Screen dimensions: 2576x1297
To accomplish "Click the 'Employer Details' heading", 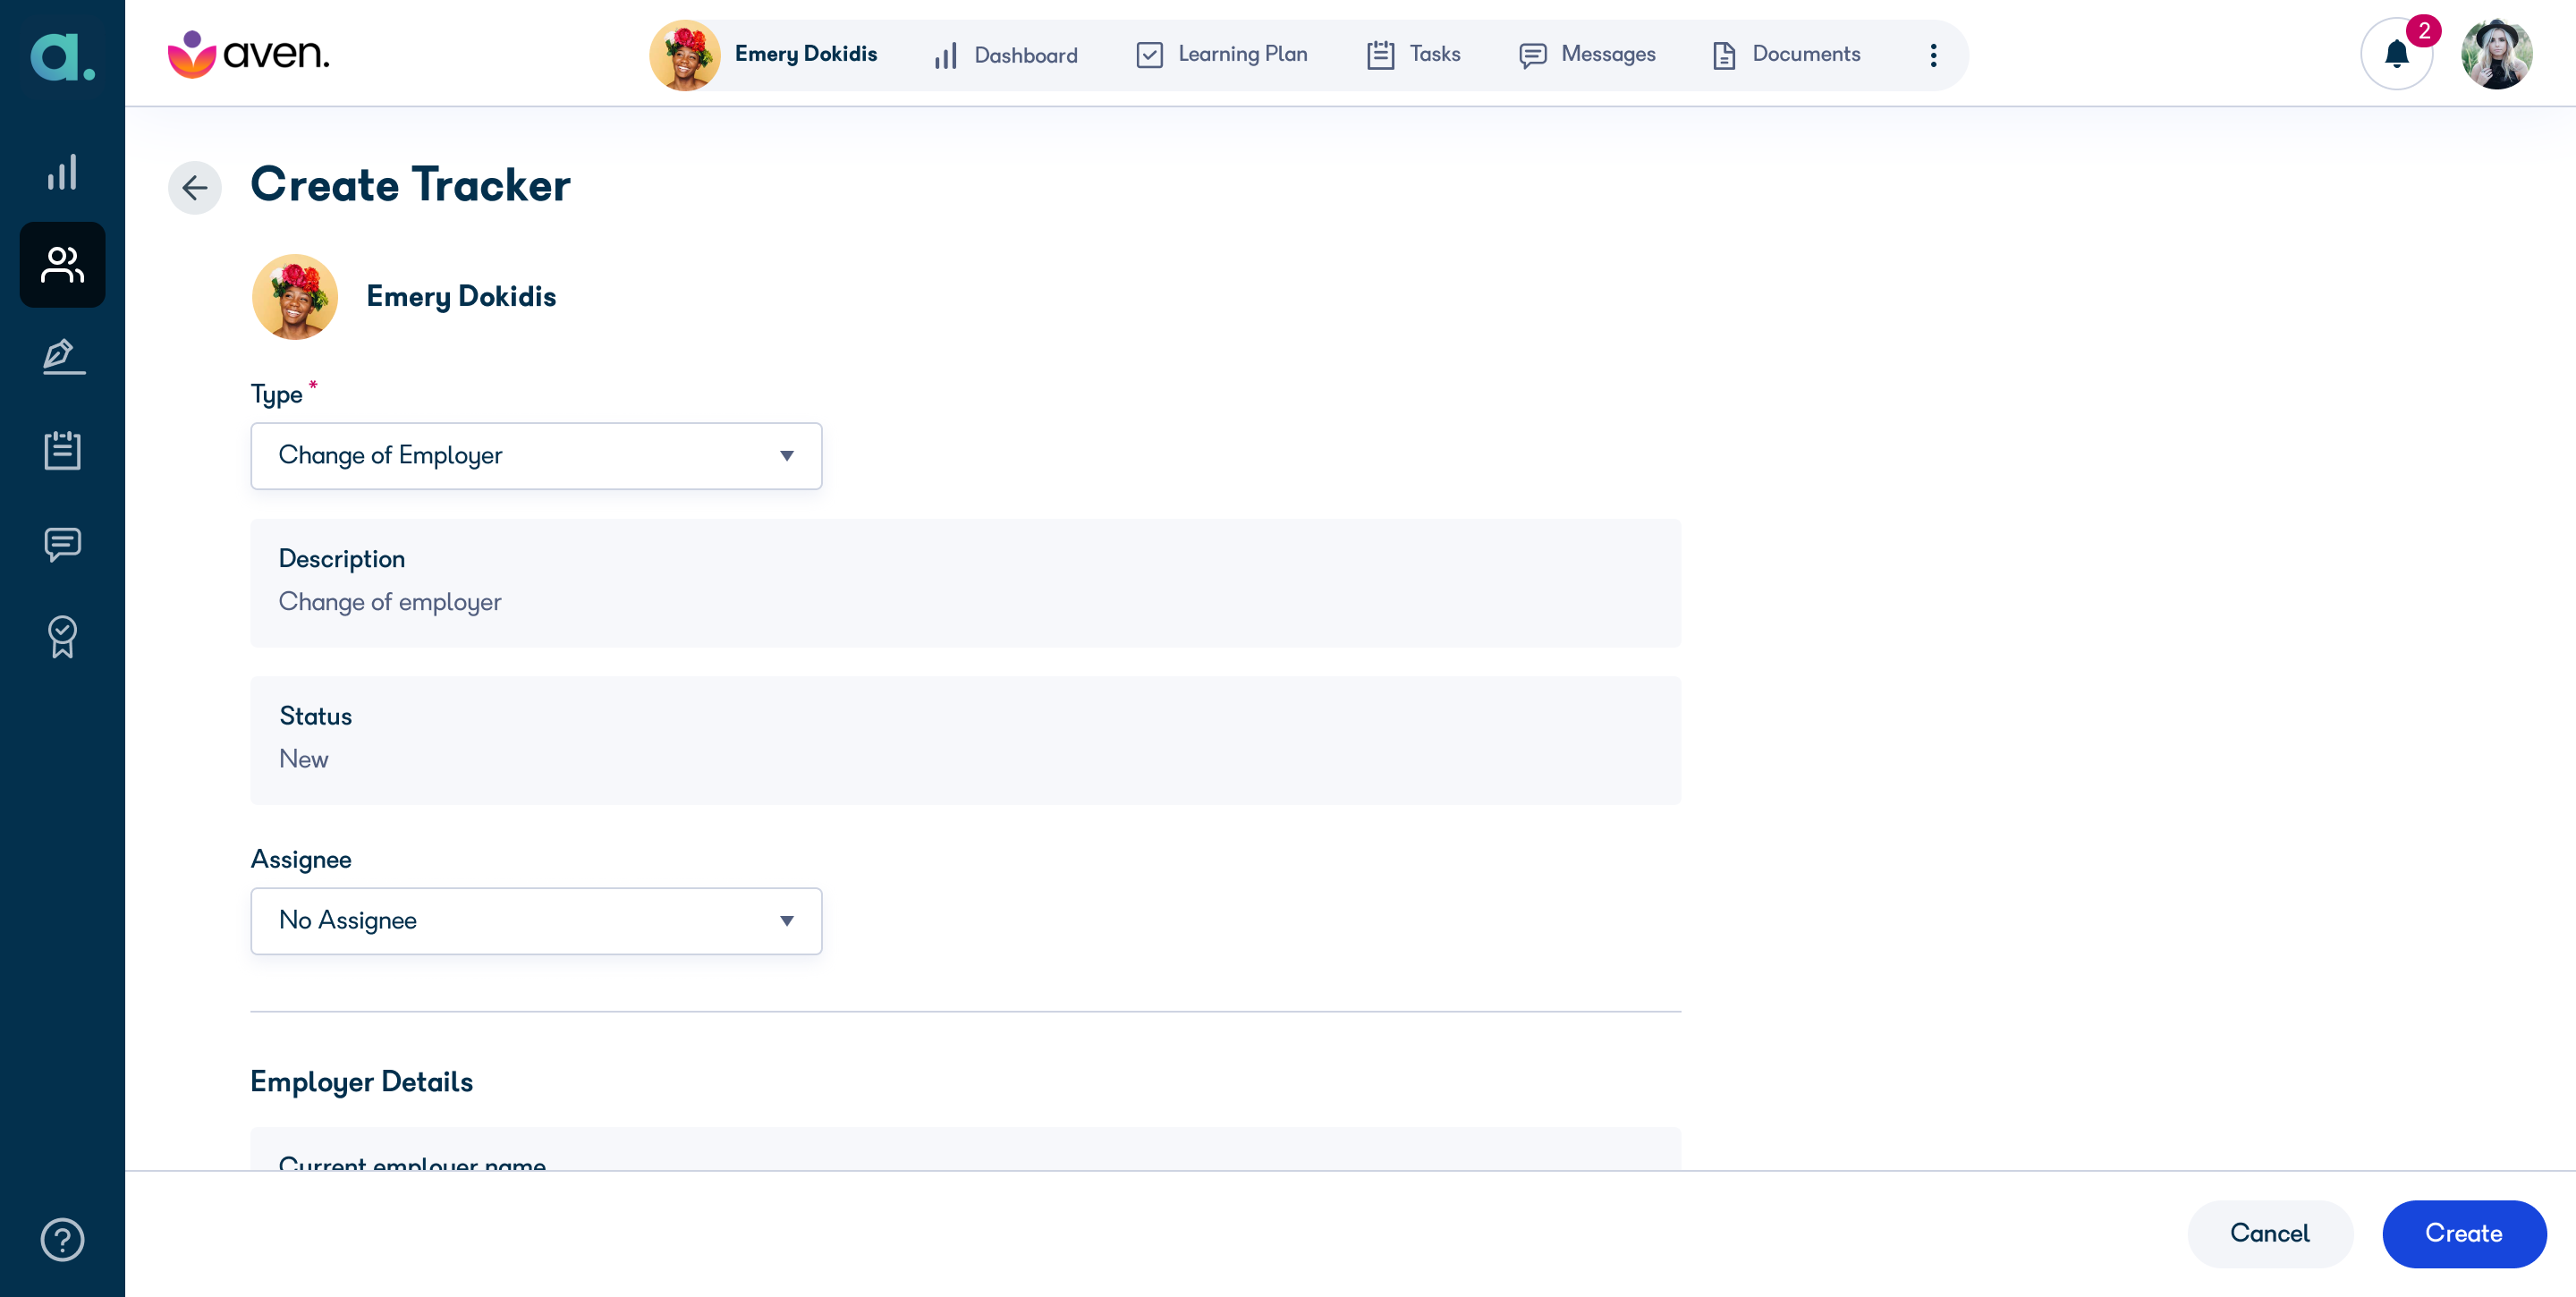I will [x=361, y=1082].
